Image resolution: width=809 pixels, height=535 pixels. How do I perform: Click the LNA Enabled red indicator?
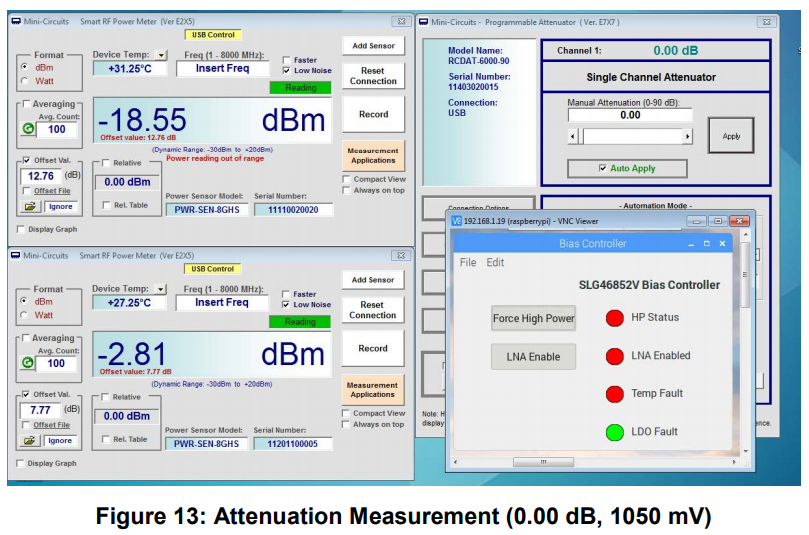(614, 356)
